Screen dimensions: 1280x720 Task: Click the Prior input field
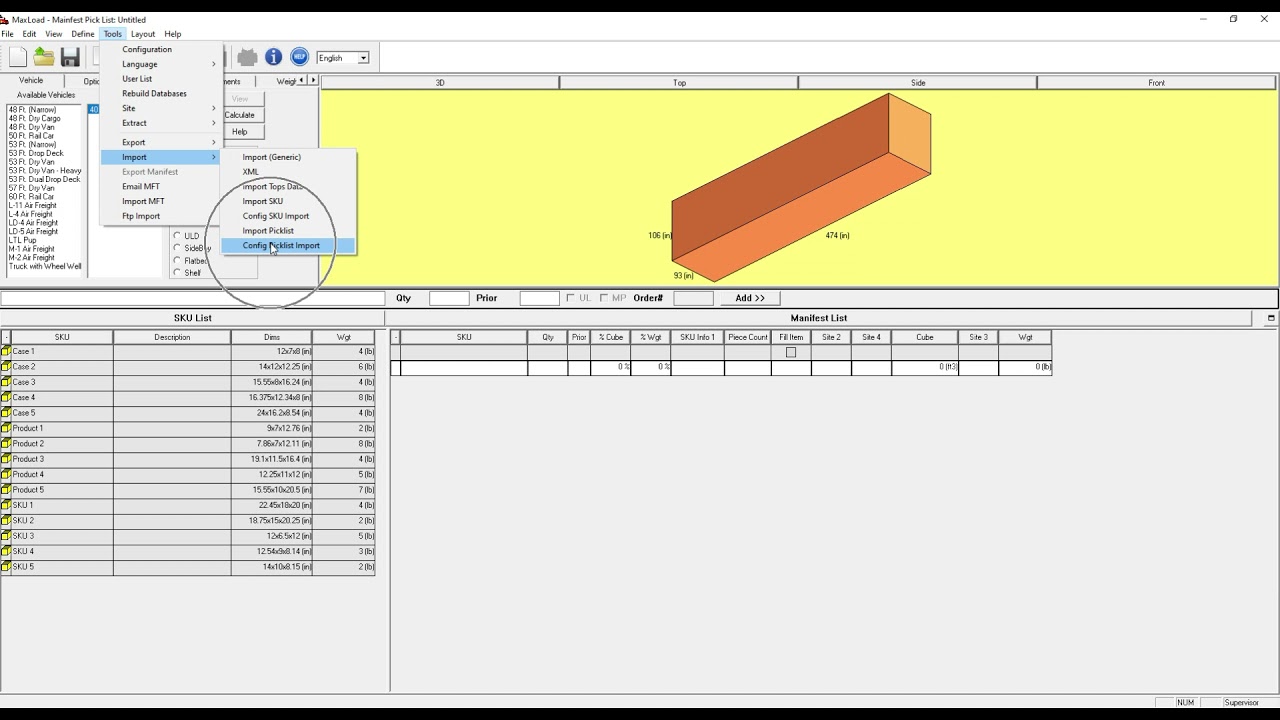[540, 298]
